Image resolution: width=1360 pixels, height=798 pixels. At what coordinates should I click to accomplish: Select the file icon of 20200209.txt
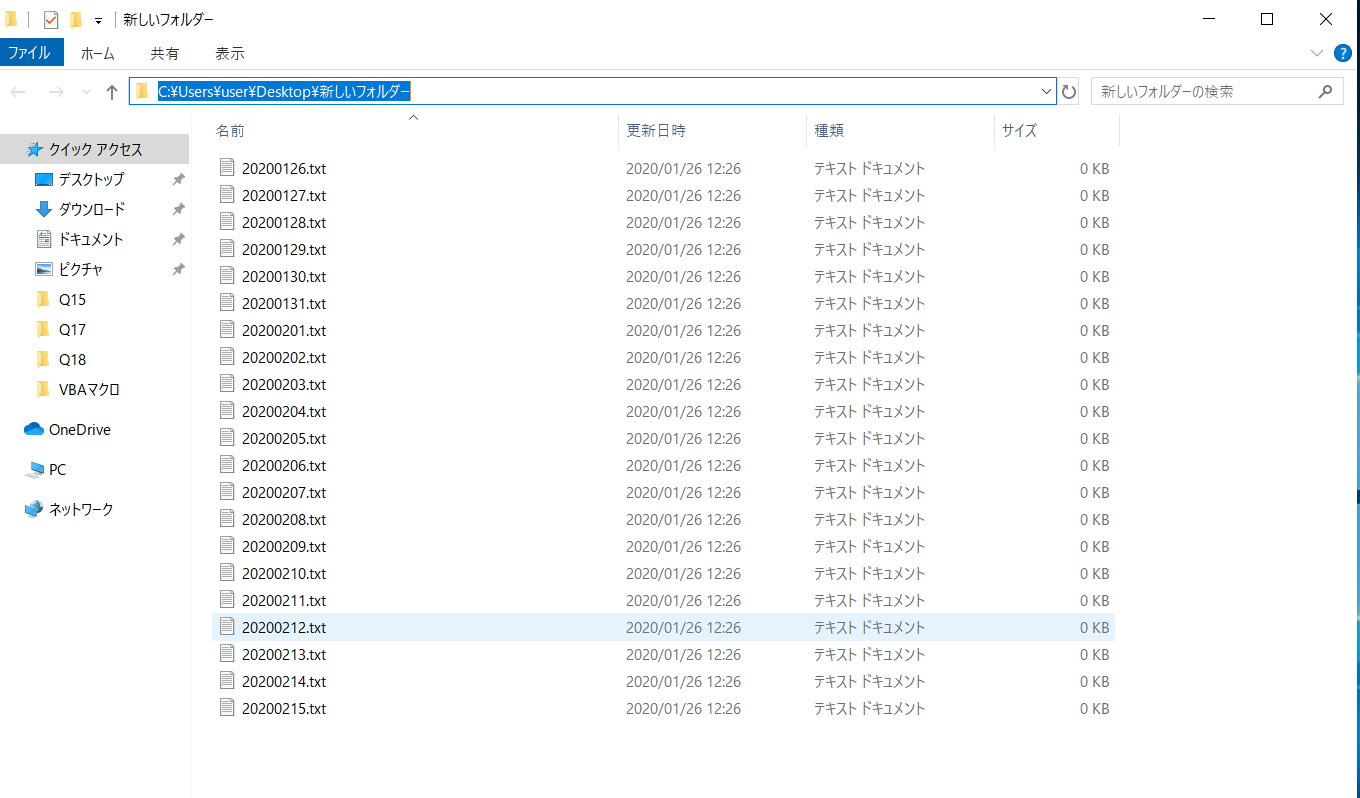227,546
